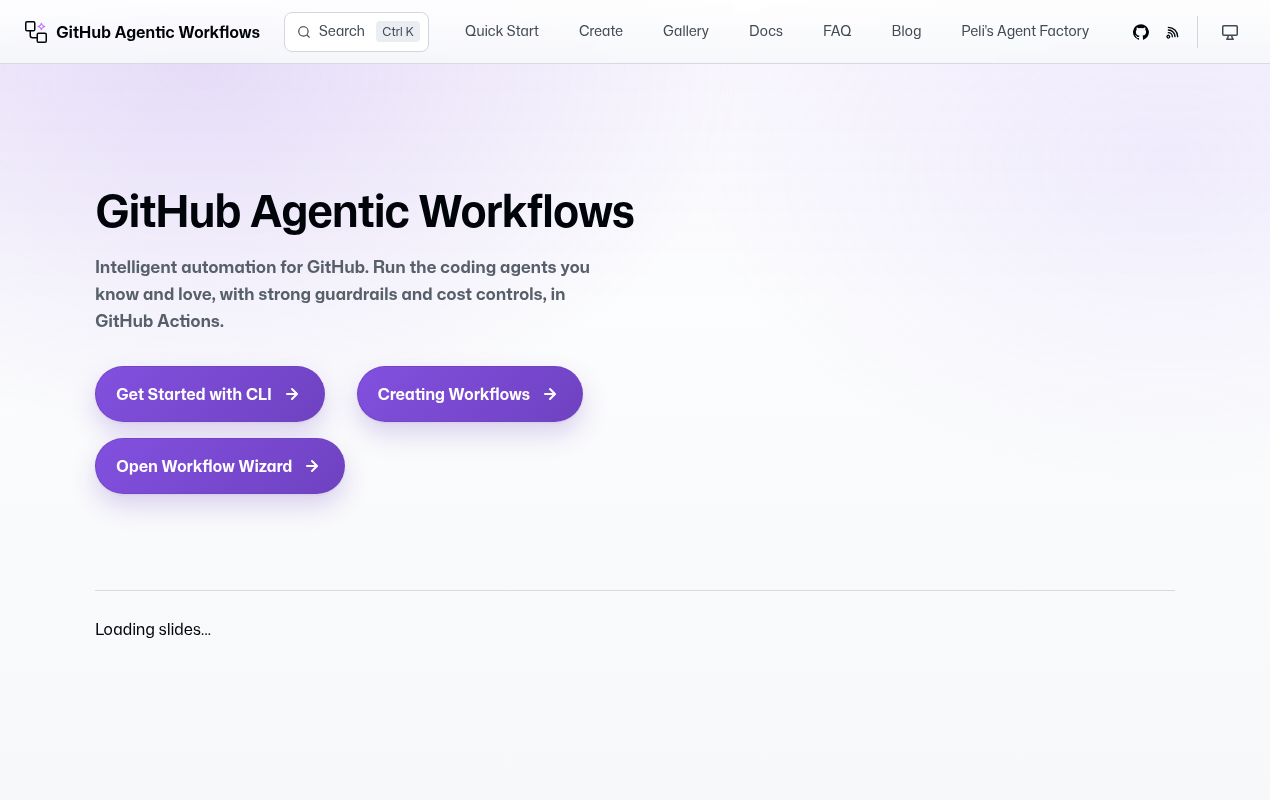1280x800 pixels.
Task: Click Get Started with CLI button
Action: pyautogui.click(x=210, y=394)
